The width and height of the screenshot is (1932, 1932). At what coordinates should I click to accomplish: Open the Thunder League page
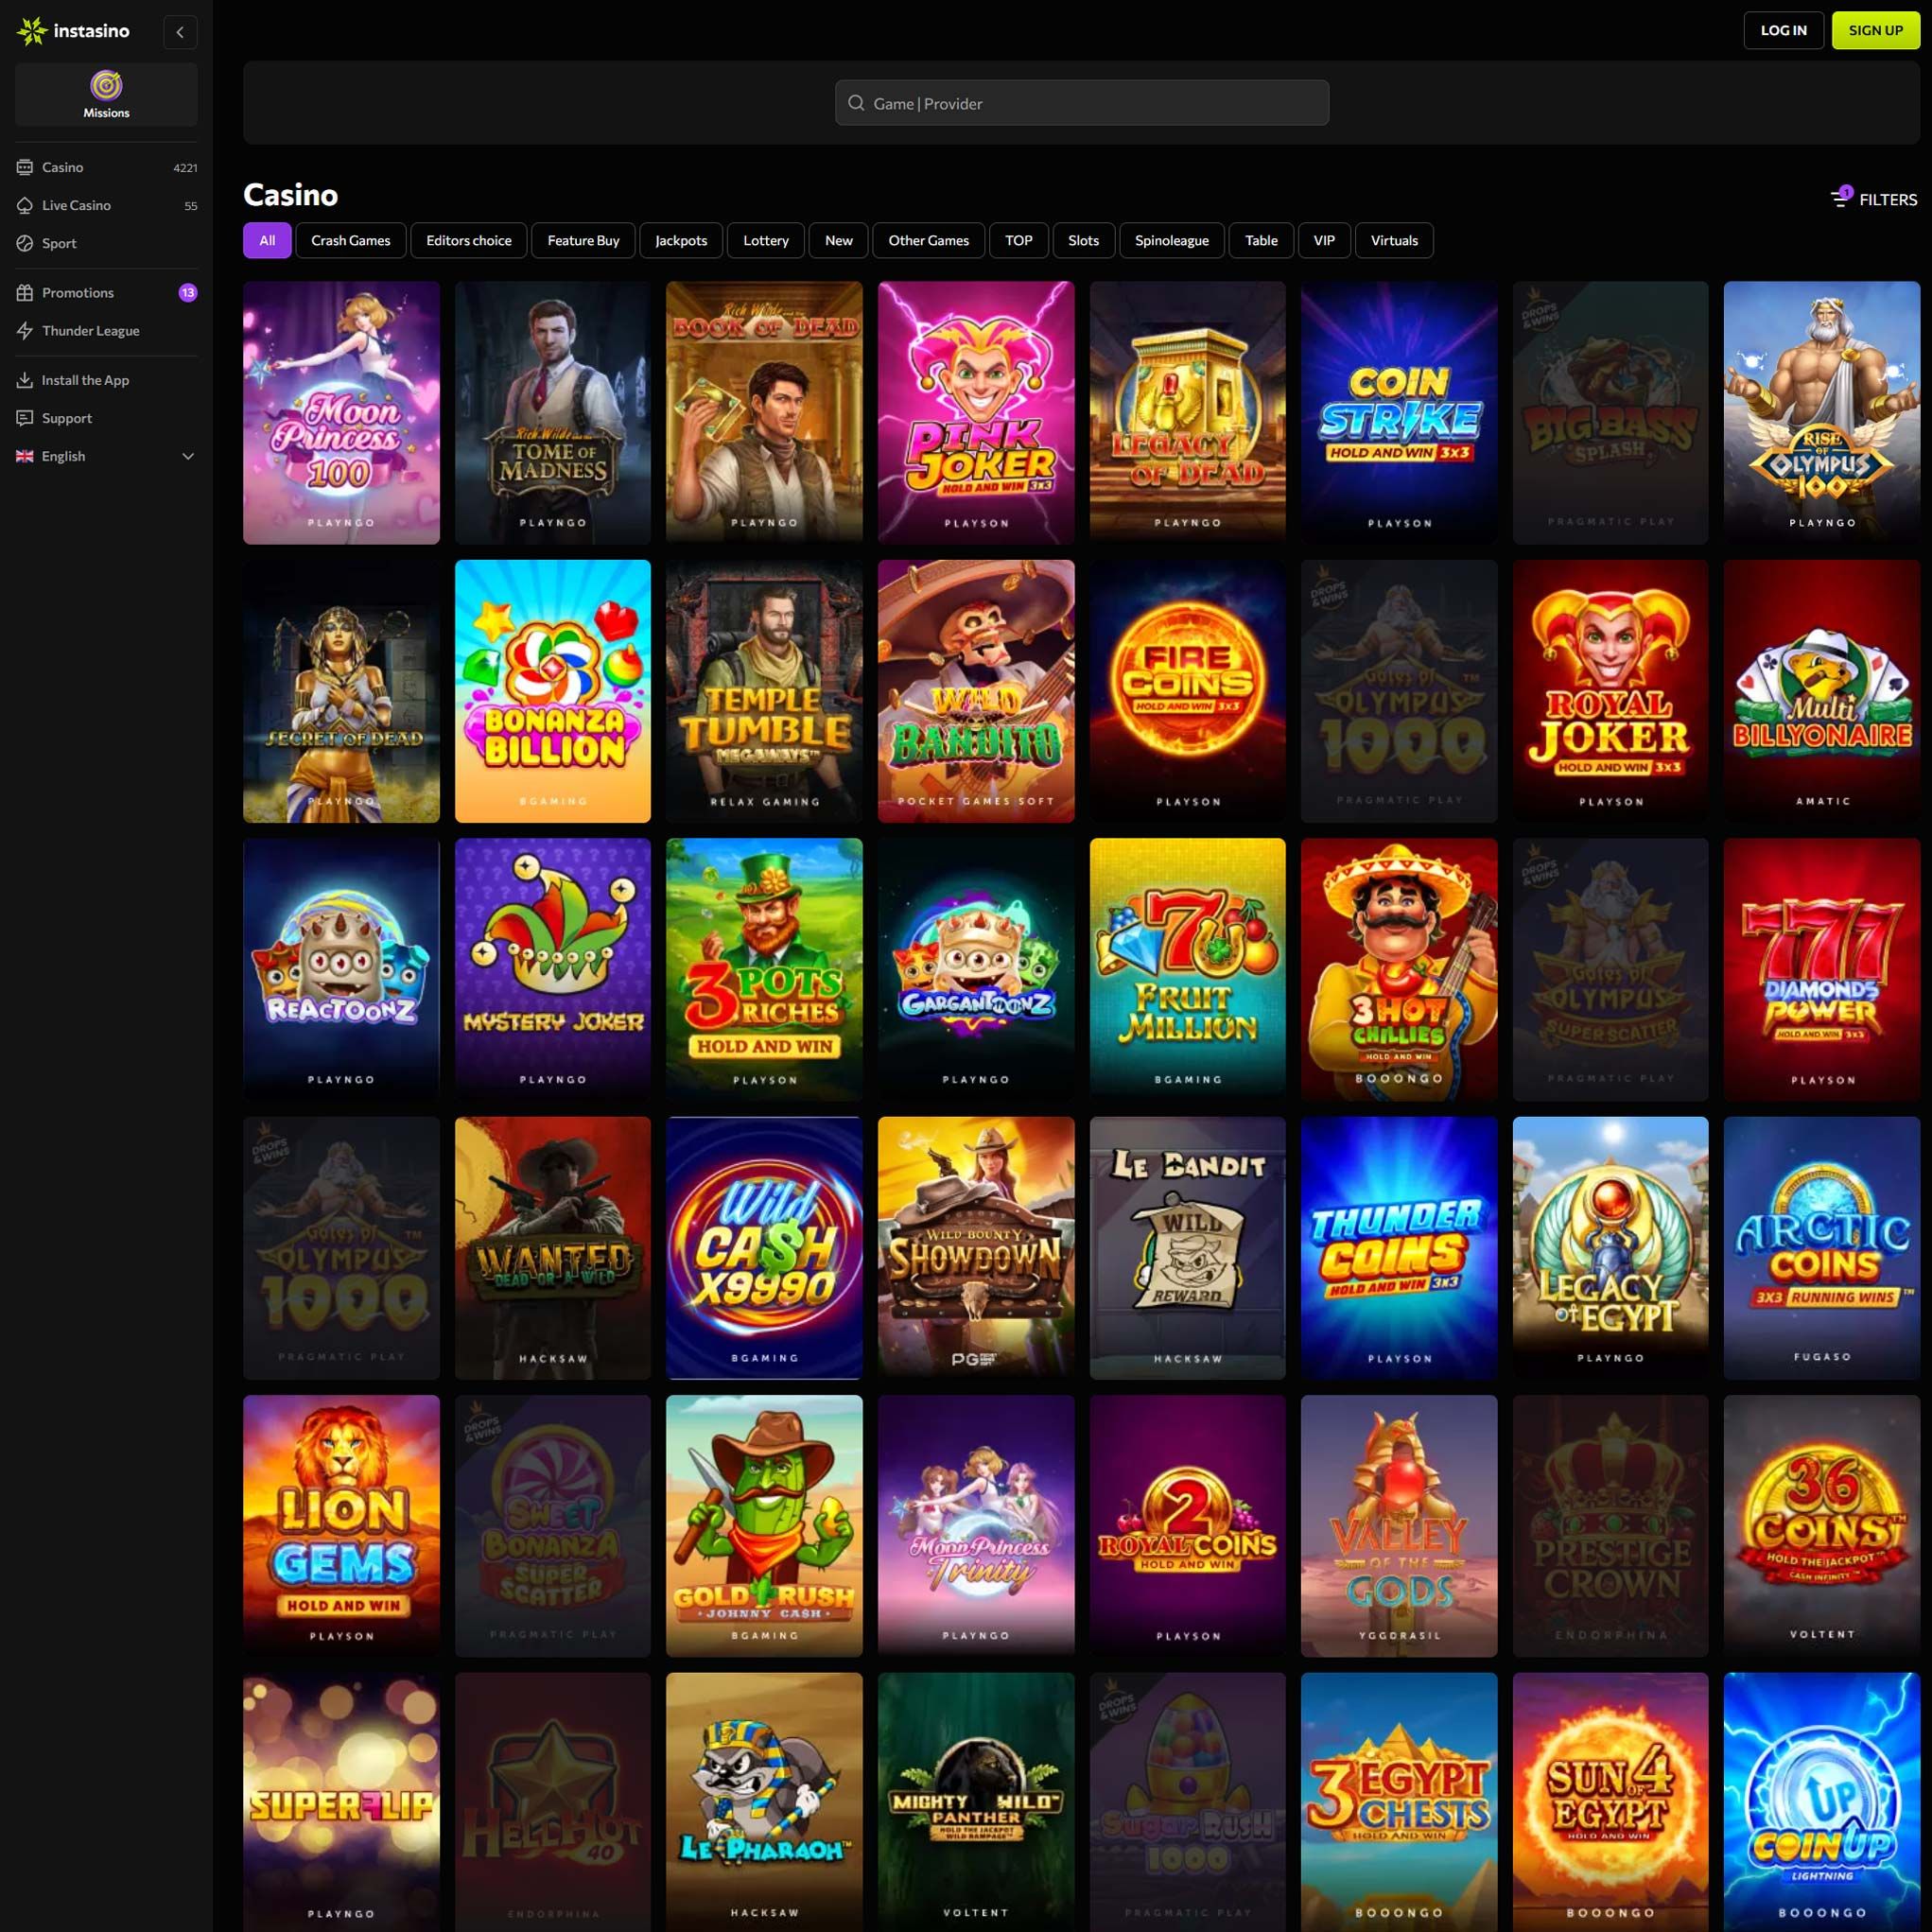(106, 331)
